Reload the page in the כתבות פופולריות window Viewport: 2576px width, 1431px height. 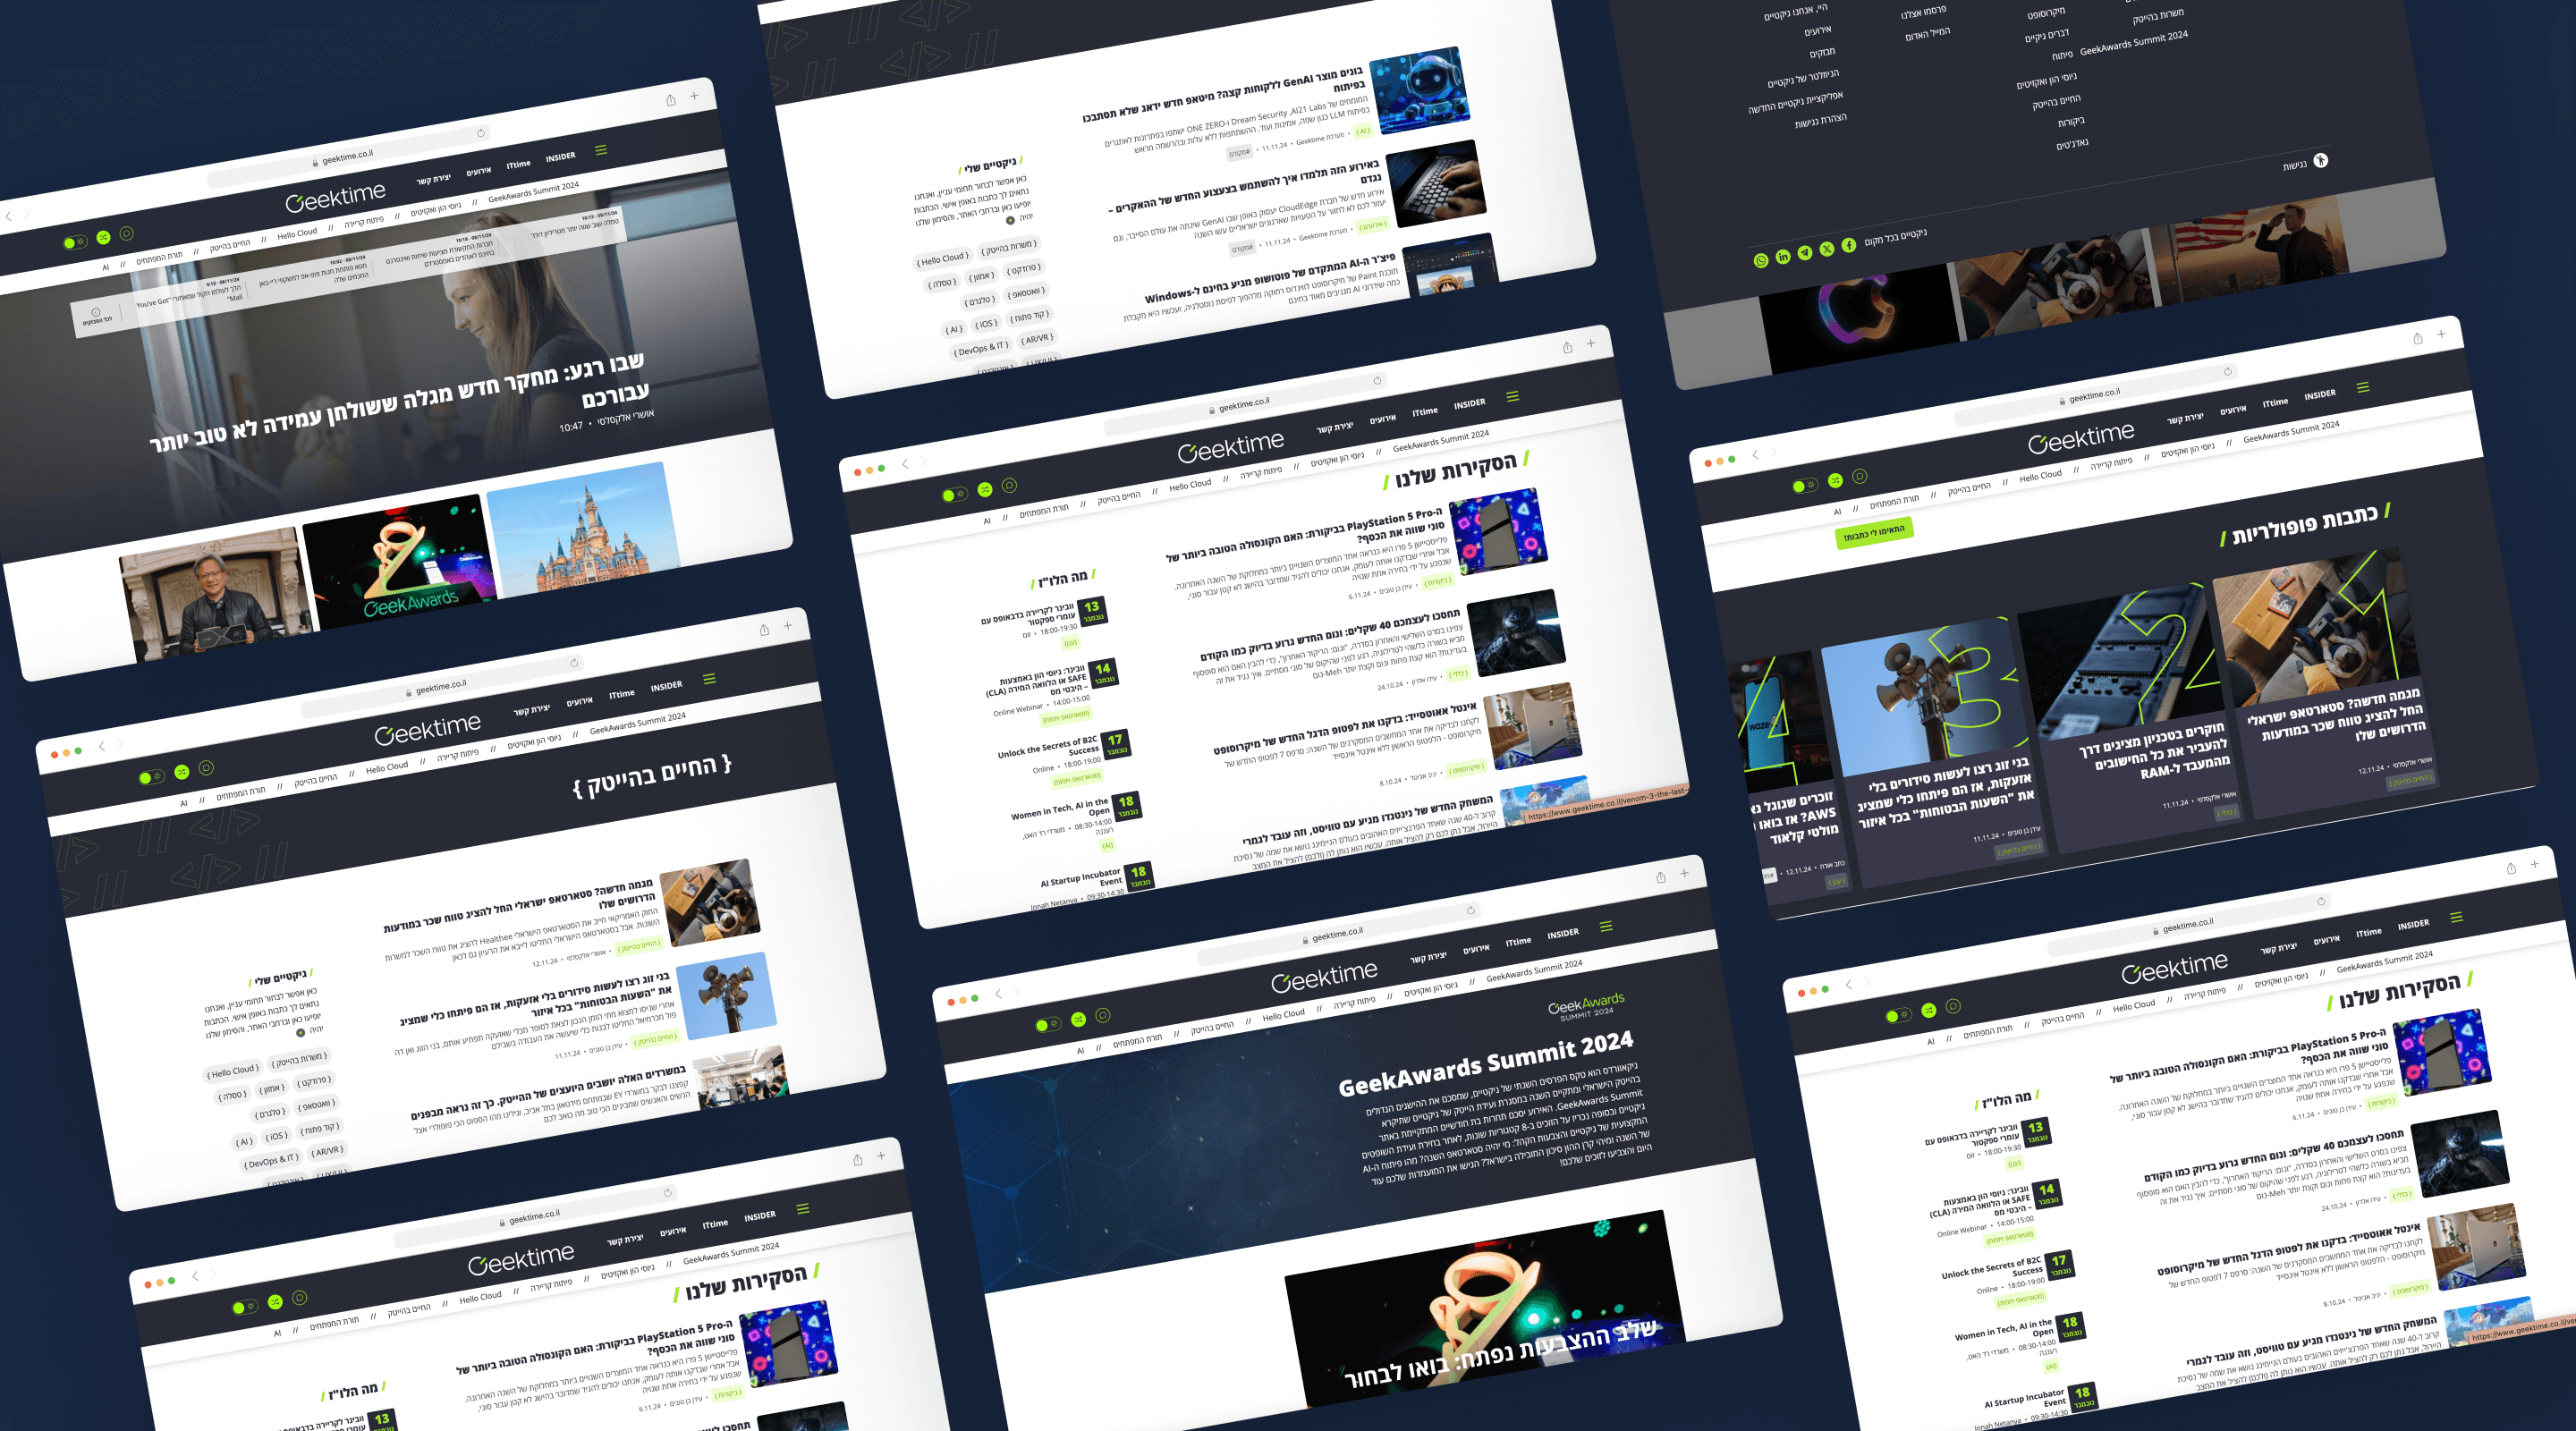click(x=2228, y=371)
